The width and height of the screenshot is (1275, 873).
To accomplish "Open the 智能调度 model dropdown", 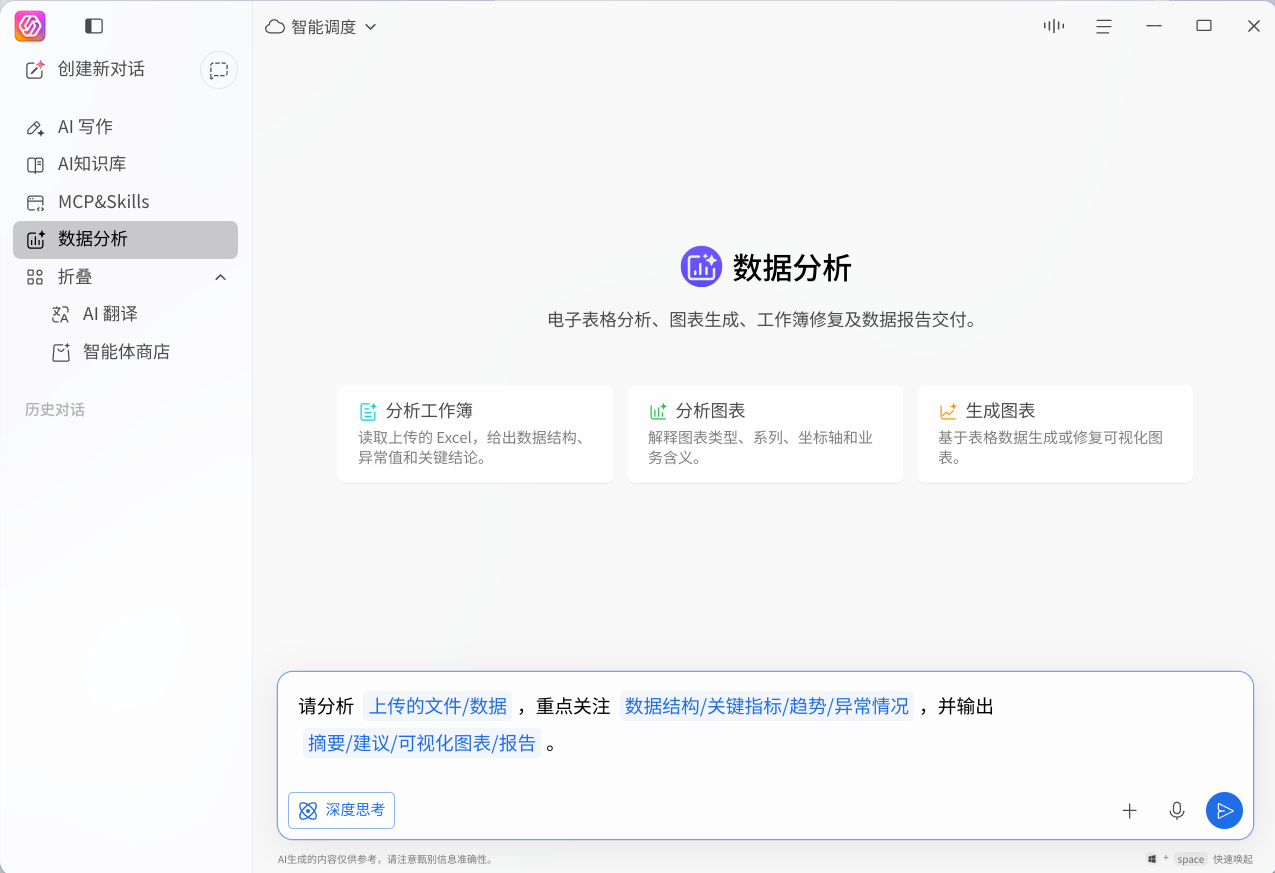I will coord(321,27).
